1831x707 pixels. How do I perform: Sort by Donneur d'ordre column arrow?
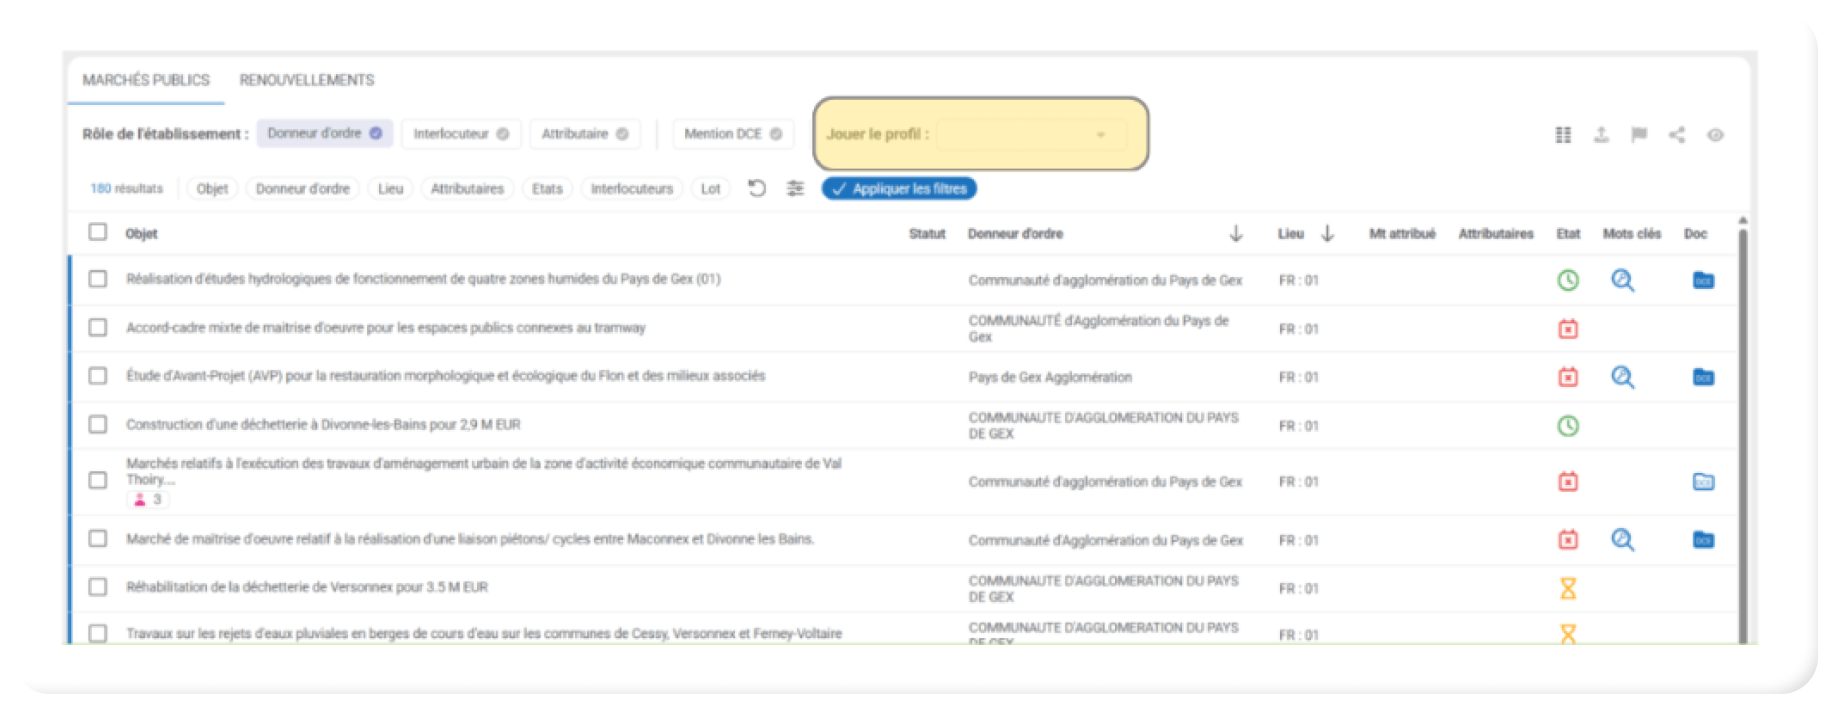tap(1236, 233)
